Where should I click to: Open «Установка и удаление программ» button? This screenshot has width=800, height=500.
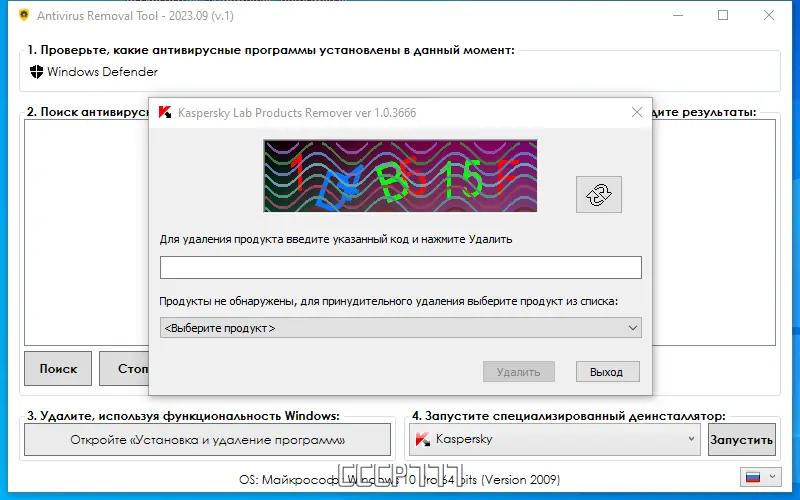point(208,439)
